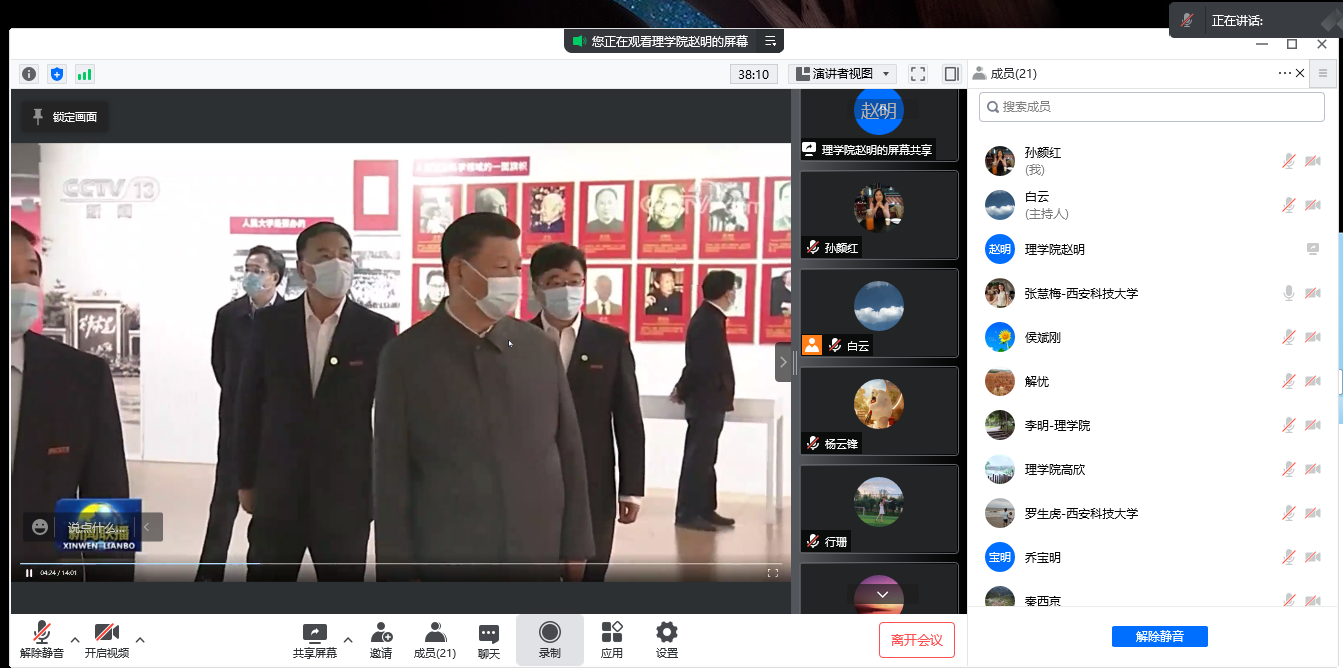This screenshot has height=668, width=1343.
Task: Click the host badge icon on 白云 thumbnail
Action: 812,345
